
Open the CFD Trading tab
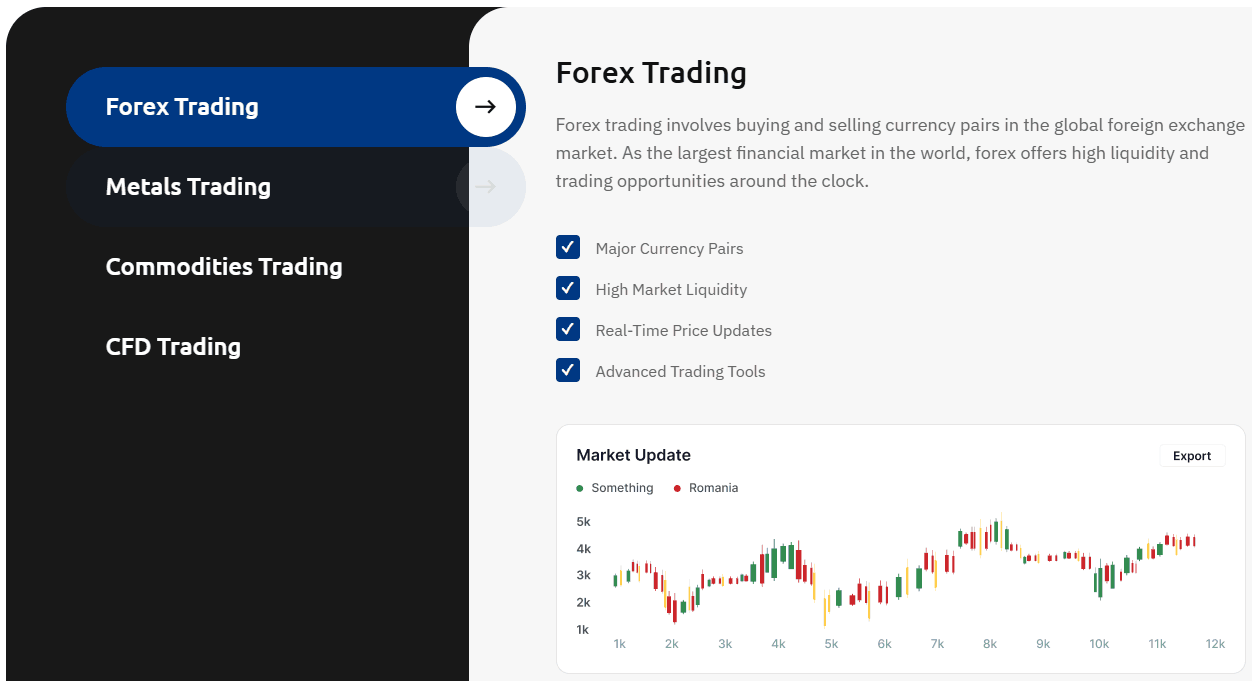[x=173, y=347]
